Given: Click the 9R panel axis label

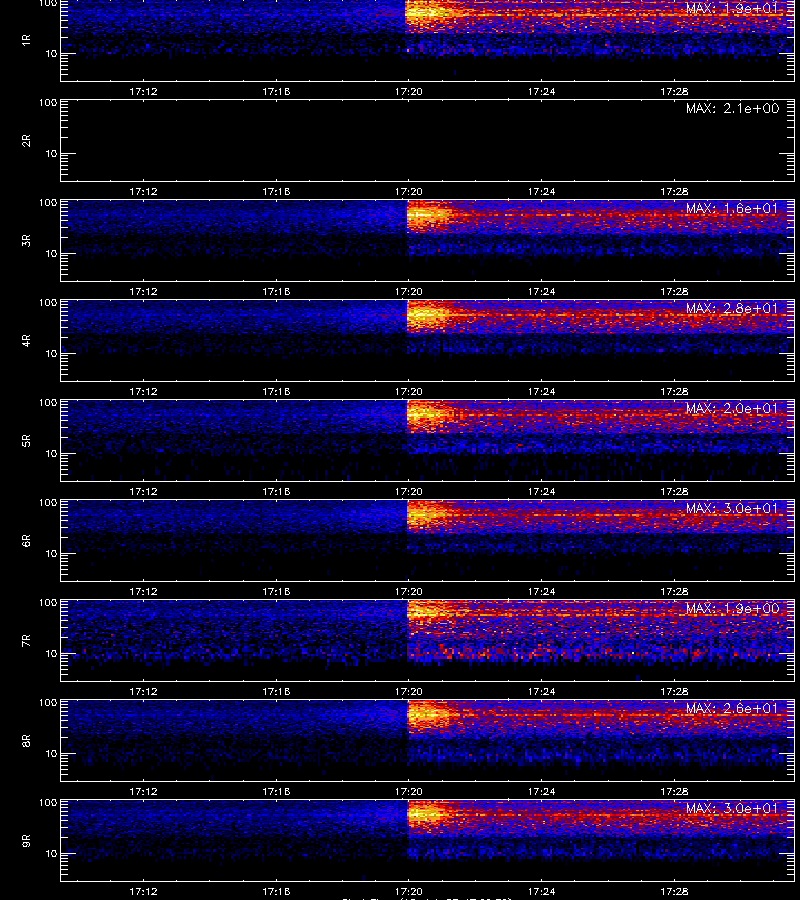Looking at the screenshot, I should [x=26, y=840].
